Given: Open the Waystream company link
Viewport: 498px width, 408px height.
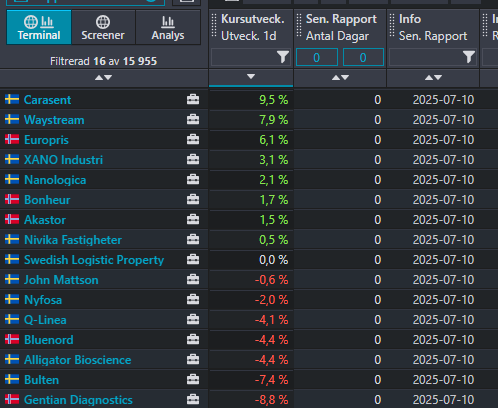Looking at the screenshot, I should [54, 120].
